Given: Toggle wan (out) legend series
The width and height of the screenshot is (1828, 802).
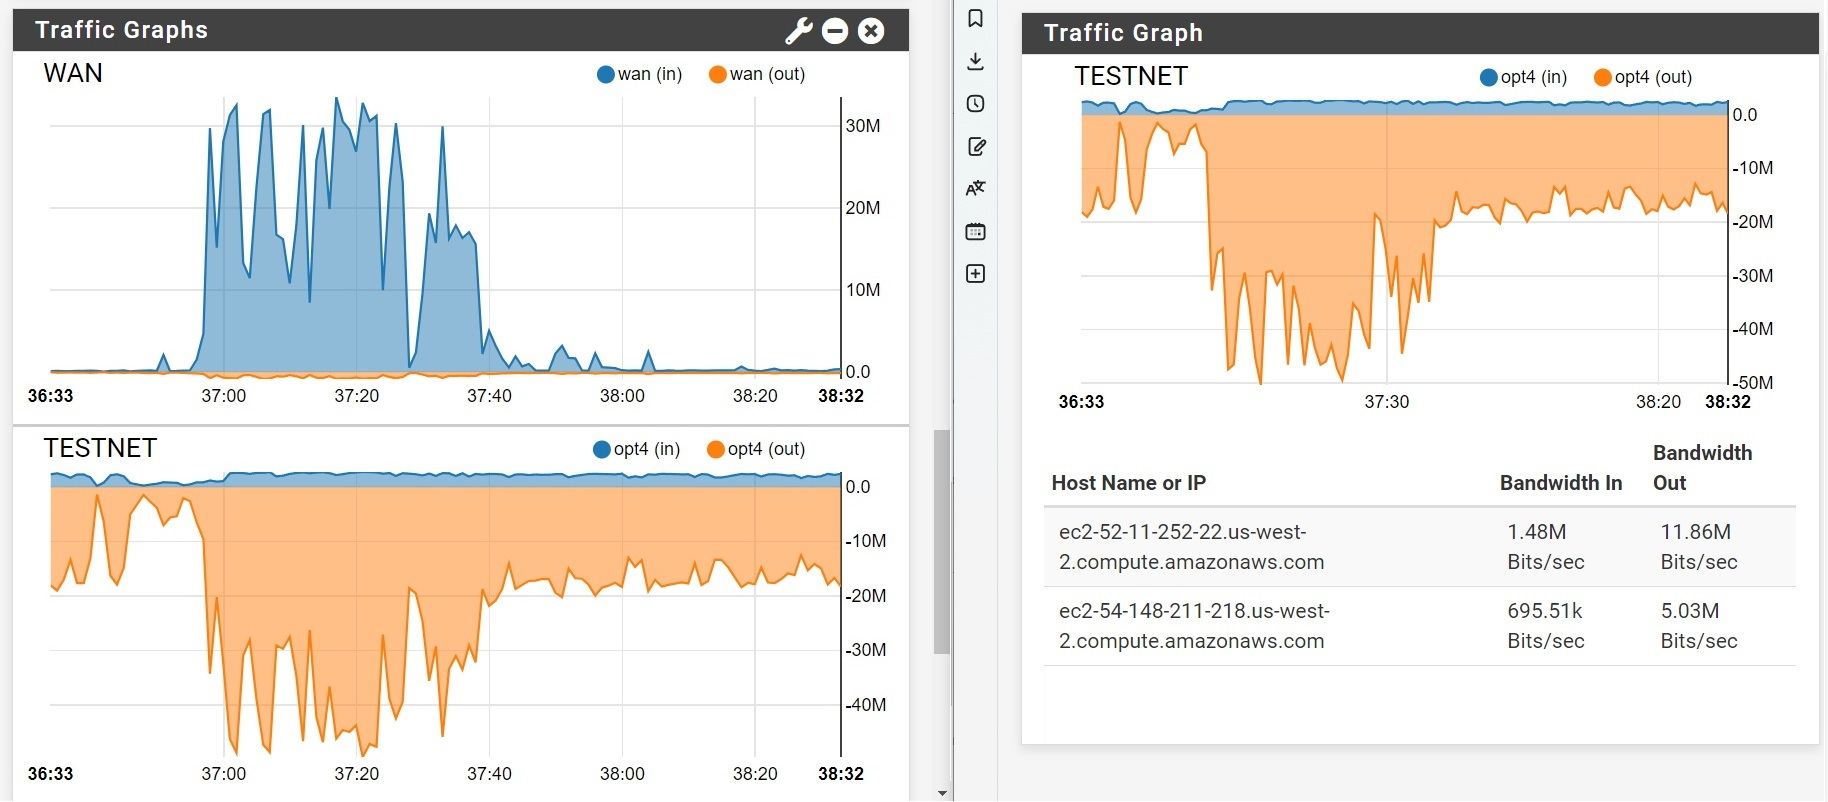Looking at the screenshot, I should click(757, 74).
